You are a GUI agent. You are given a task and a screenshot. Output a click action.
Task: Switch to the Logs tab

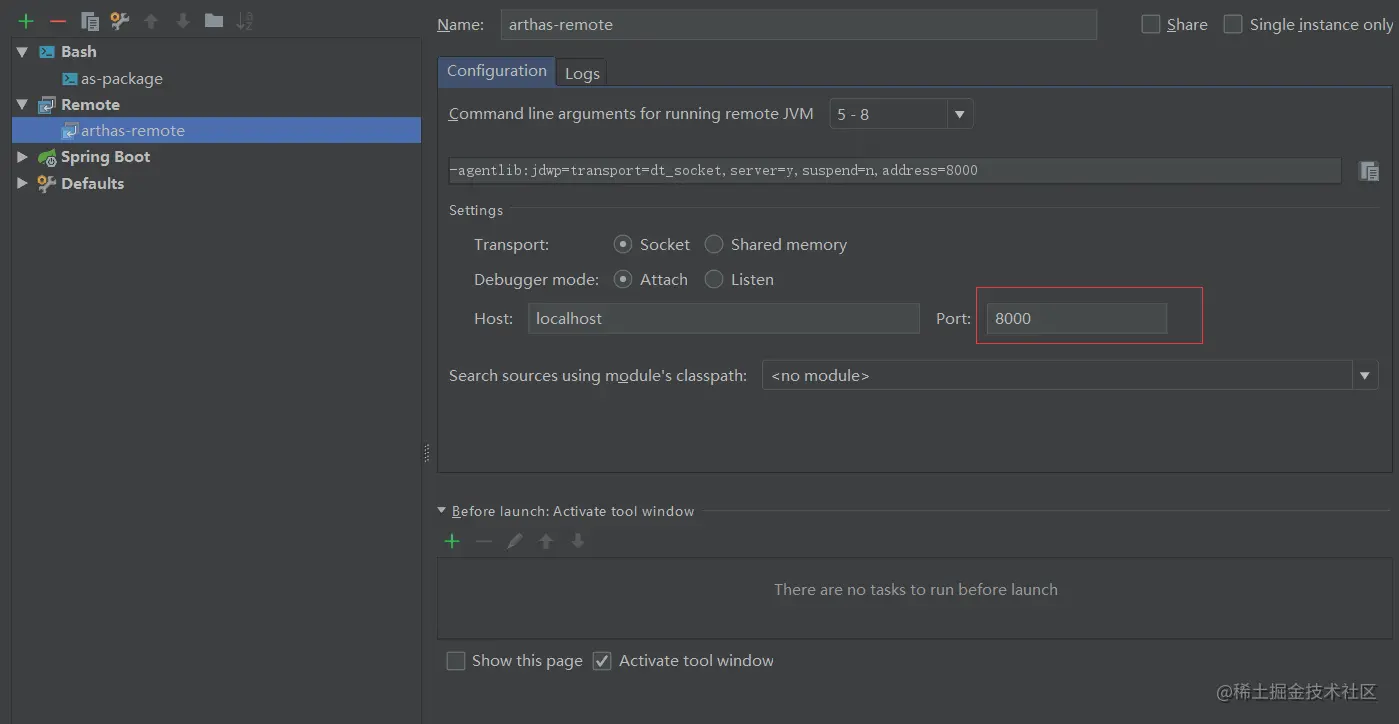(x=582, y=73)
